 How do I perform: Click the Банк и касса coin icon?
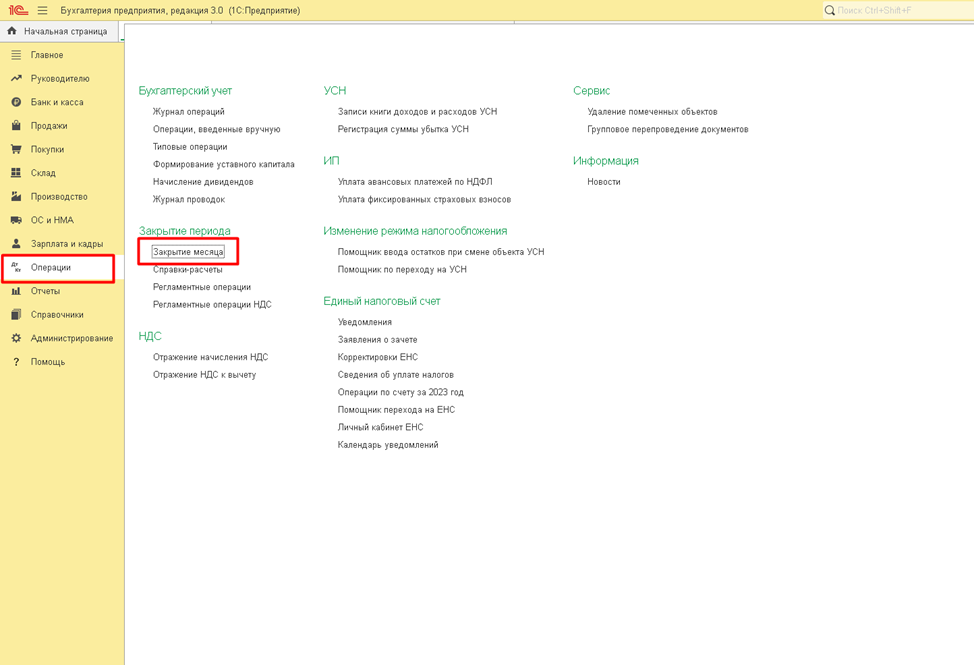tap(16, 102)
